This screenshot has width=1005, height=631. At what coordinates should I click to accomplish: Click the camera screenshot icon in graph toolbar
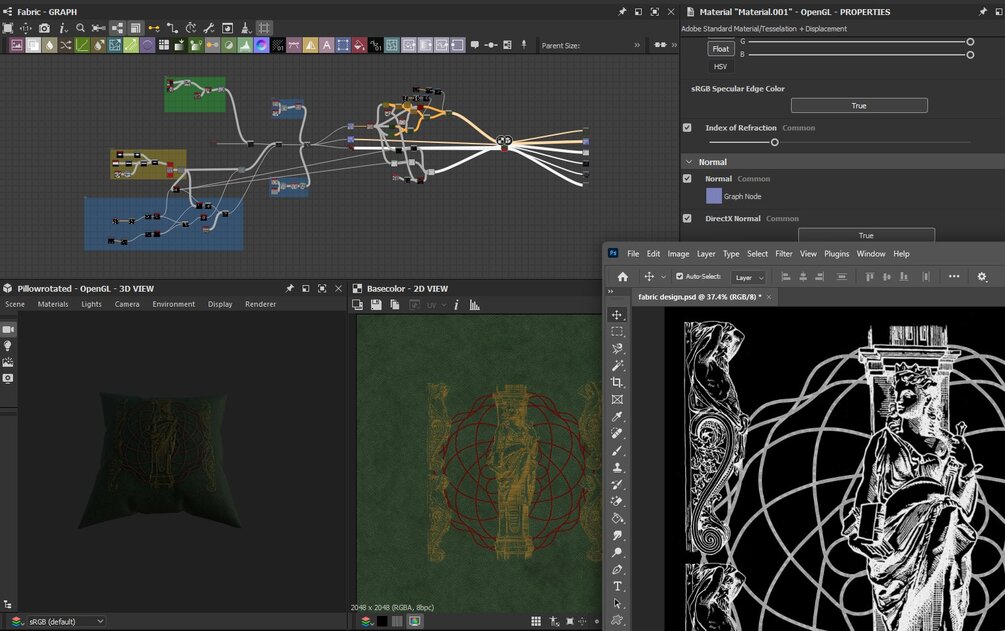(44, 28)
